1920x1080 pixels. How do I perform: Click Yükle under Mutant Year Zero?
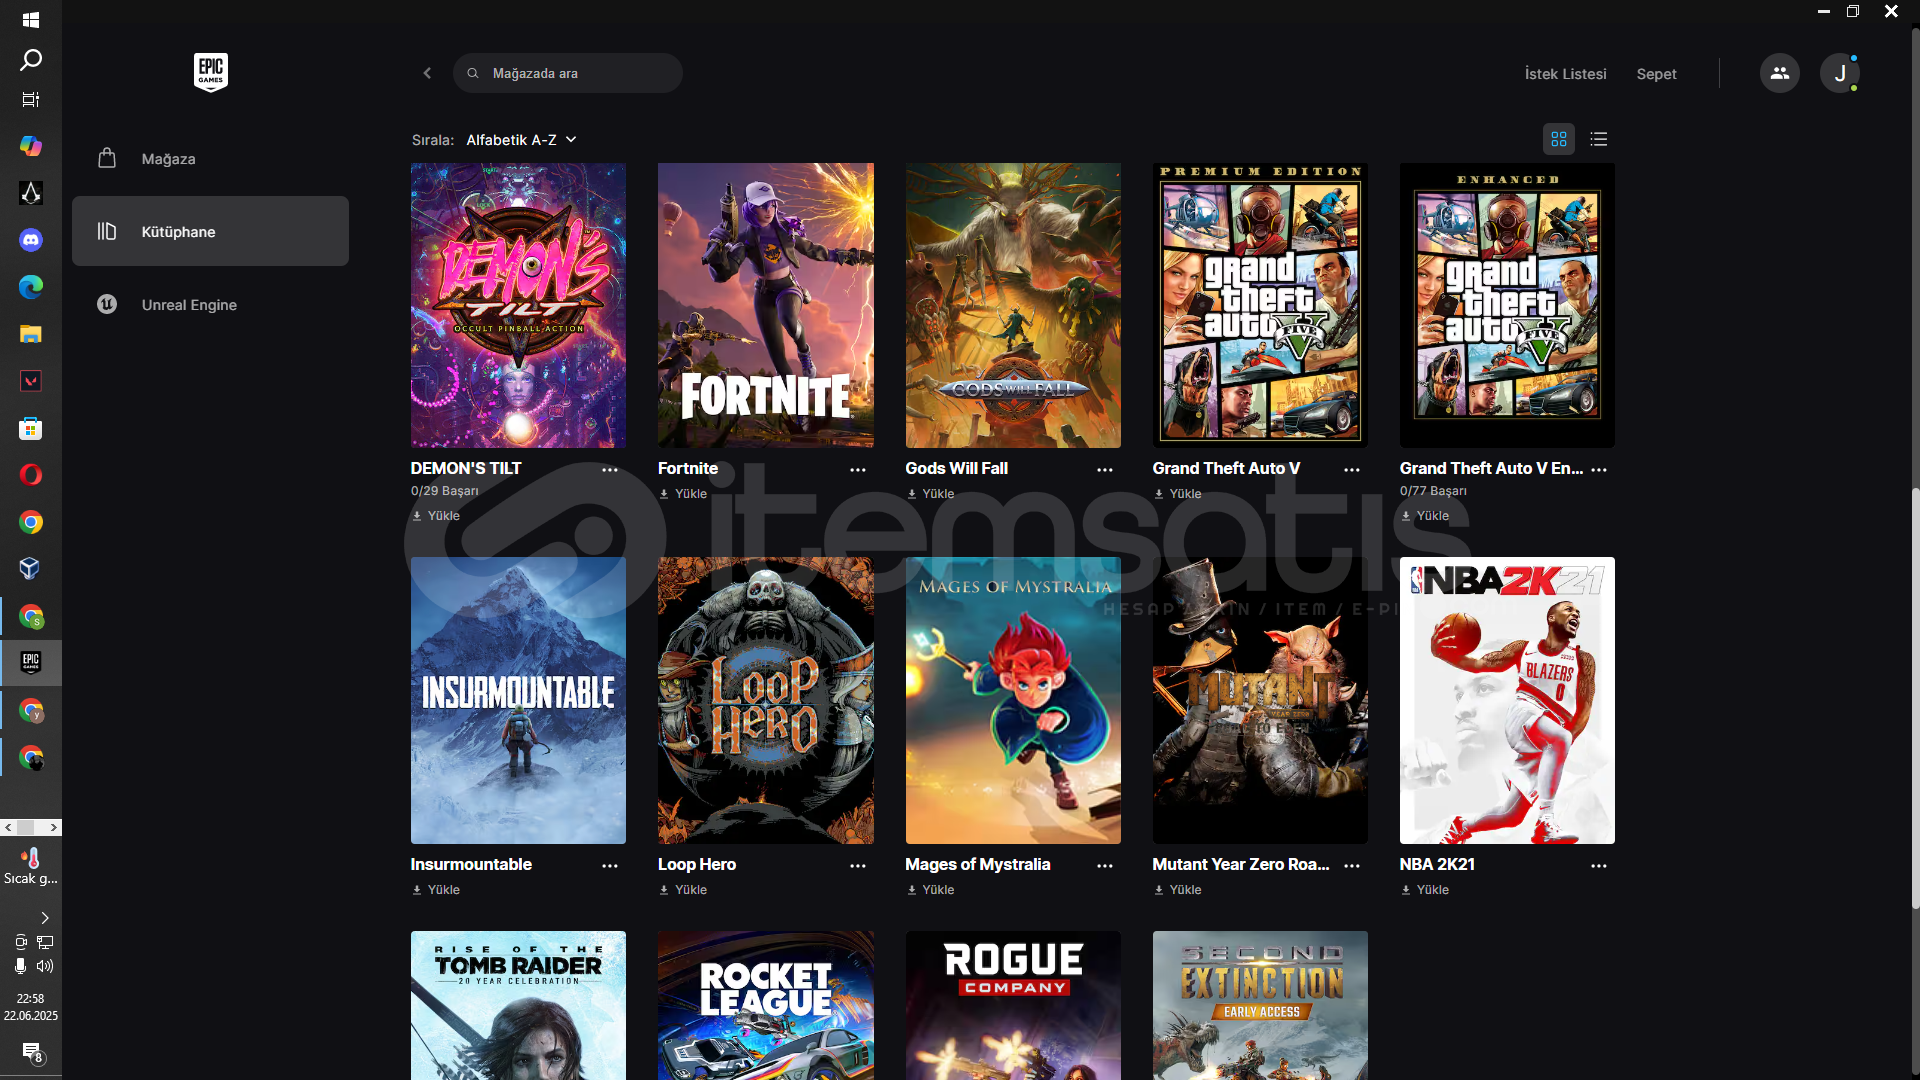tap(1177, 890)
